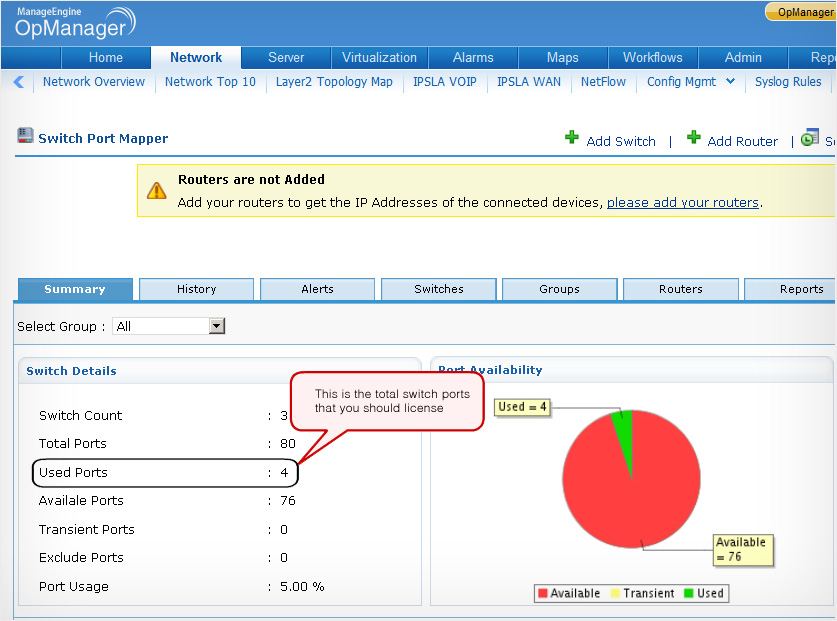Screen dimensions: 837x621
Task: Click the Add Router link
Action: pos(743,141)
